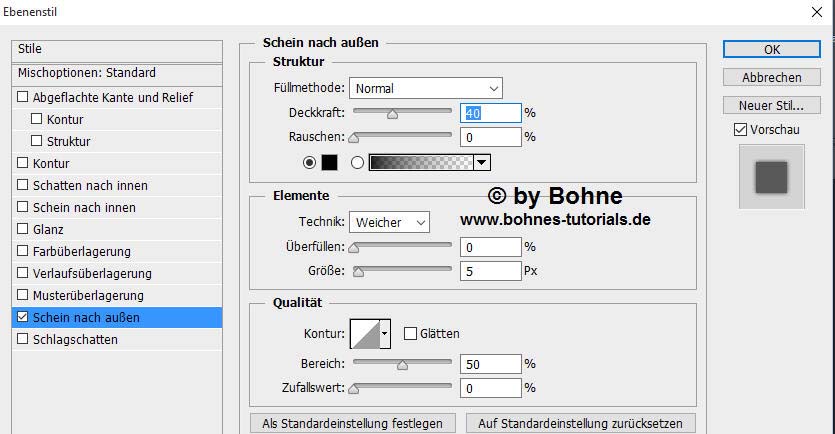Image resolution: width=835 pixels, height=434 pixels.
Task: Toggle the Vorschau preview checkbox
Action: (740, 129)
